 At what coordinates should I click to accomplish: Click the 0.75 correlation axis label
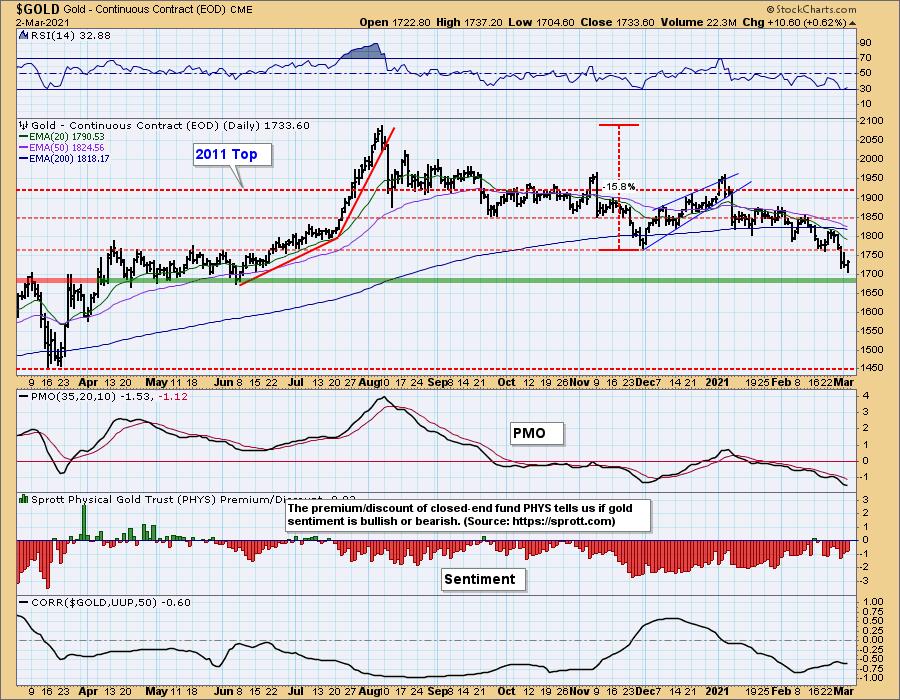(x=874, y=611)
